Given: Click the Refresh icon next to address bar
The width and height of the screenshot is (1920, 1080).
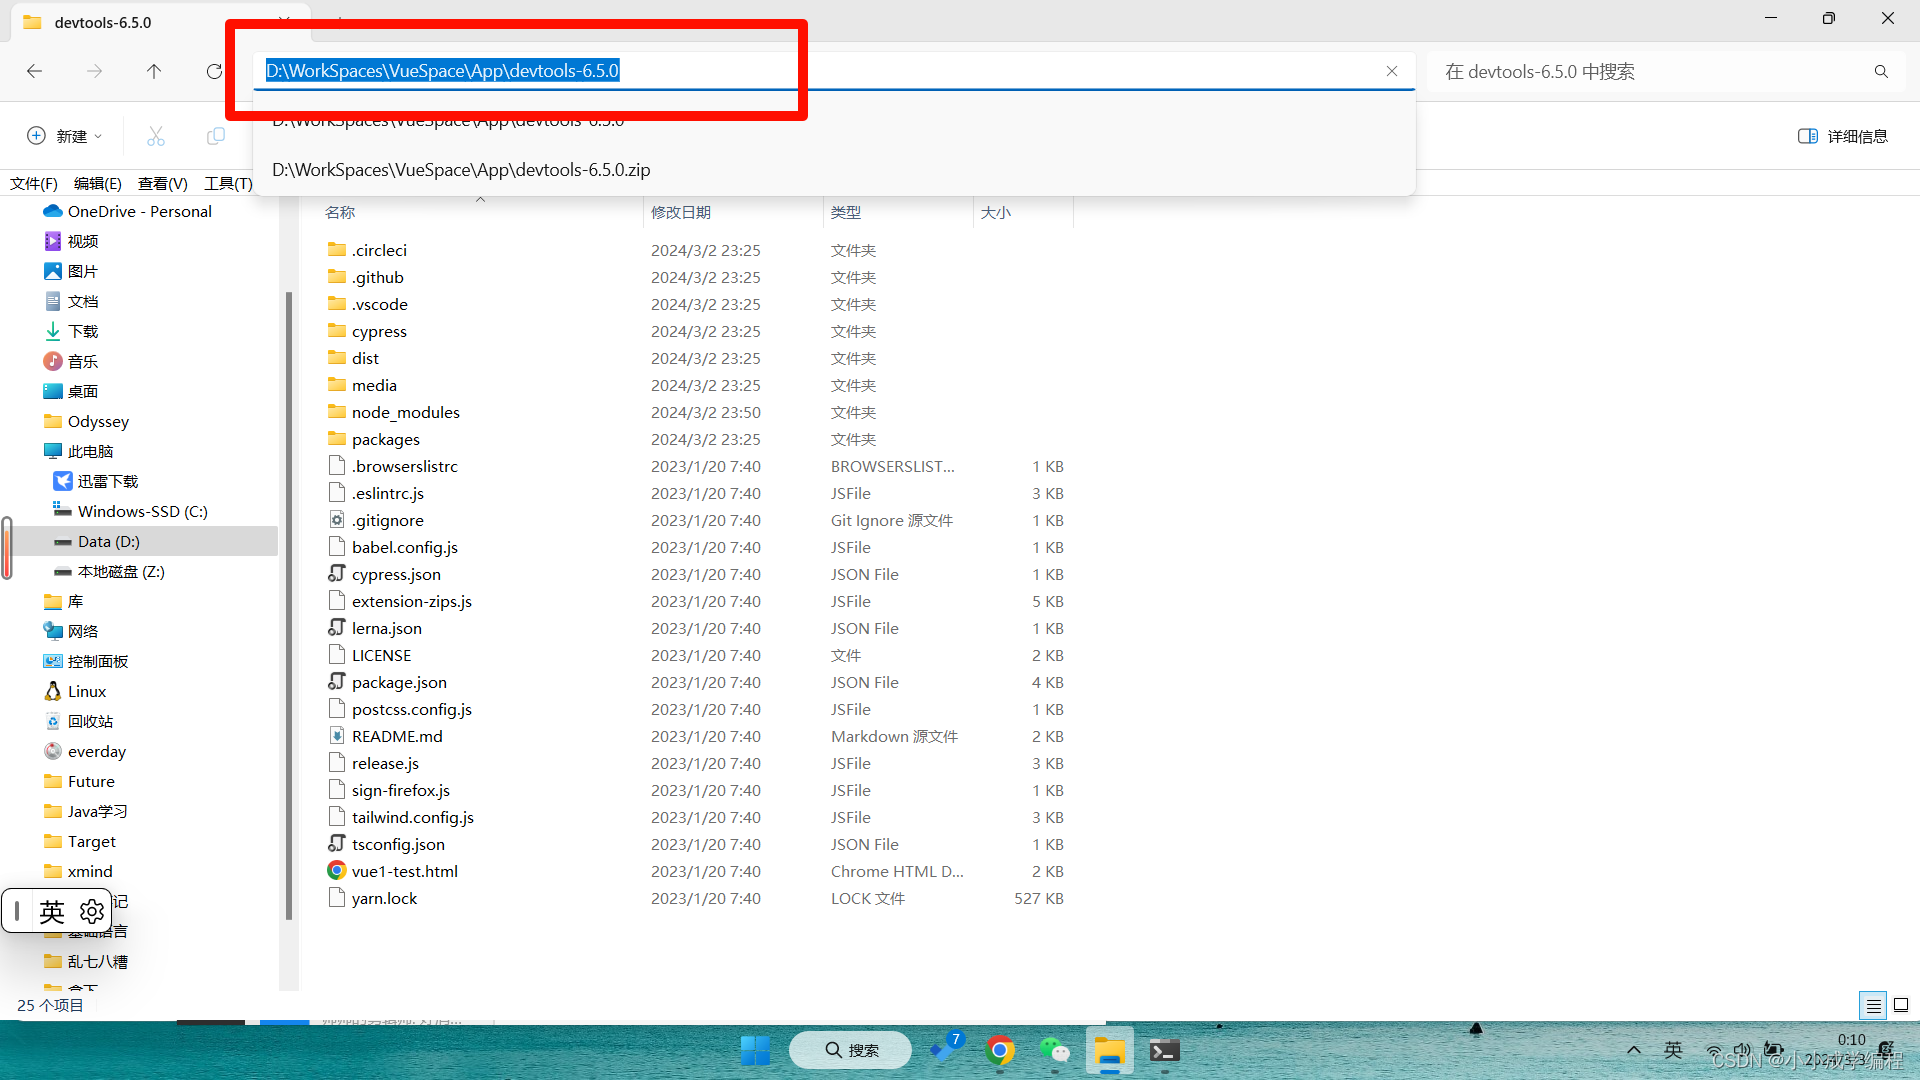Looking at the screenshot, I should (214, 71).
